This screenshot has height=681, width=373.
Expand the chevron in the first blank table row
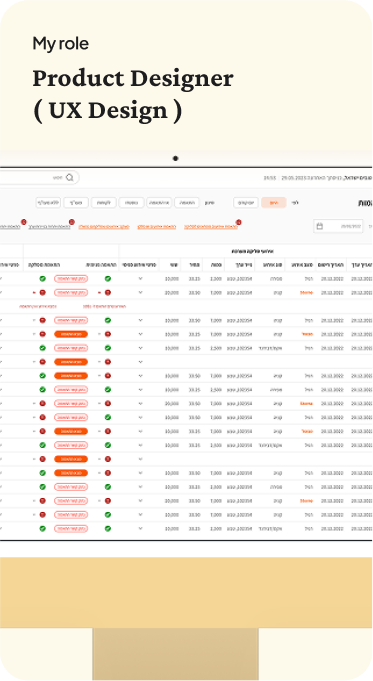tap(140, 362)
